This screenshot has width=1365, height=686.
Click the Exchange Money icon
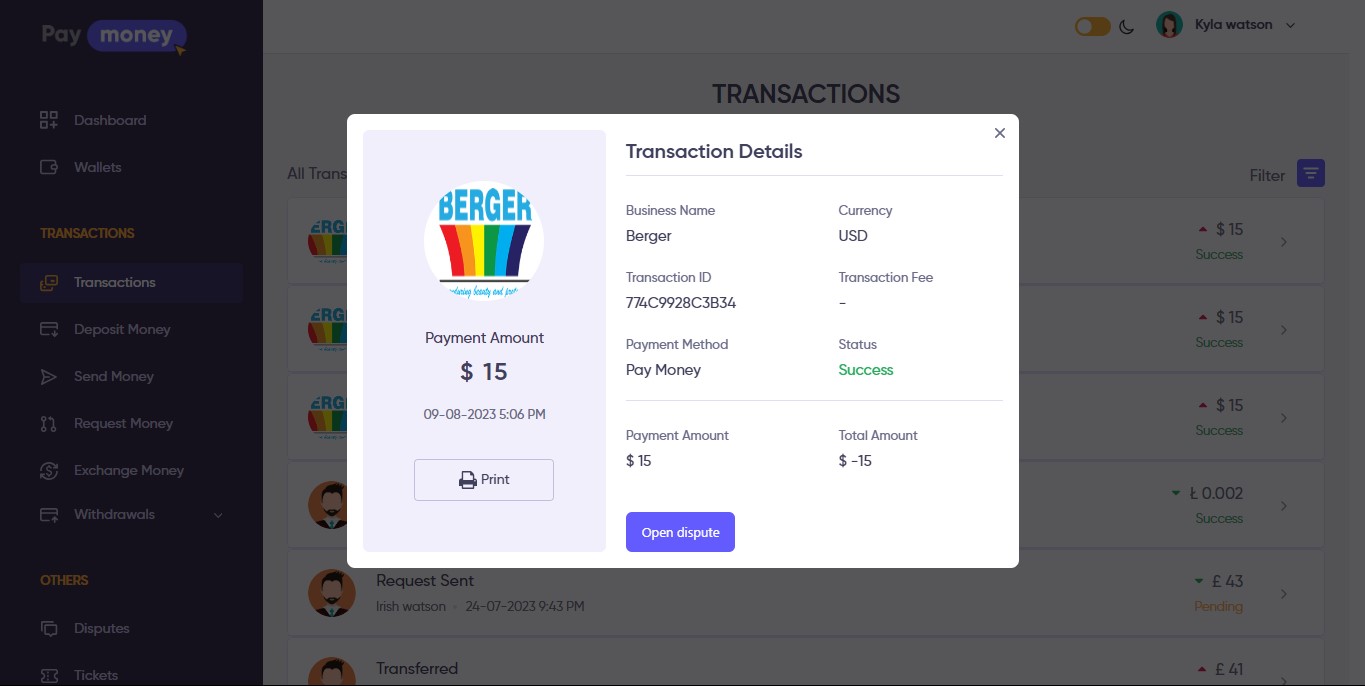pos(49,470)
